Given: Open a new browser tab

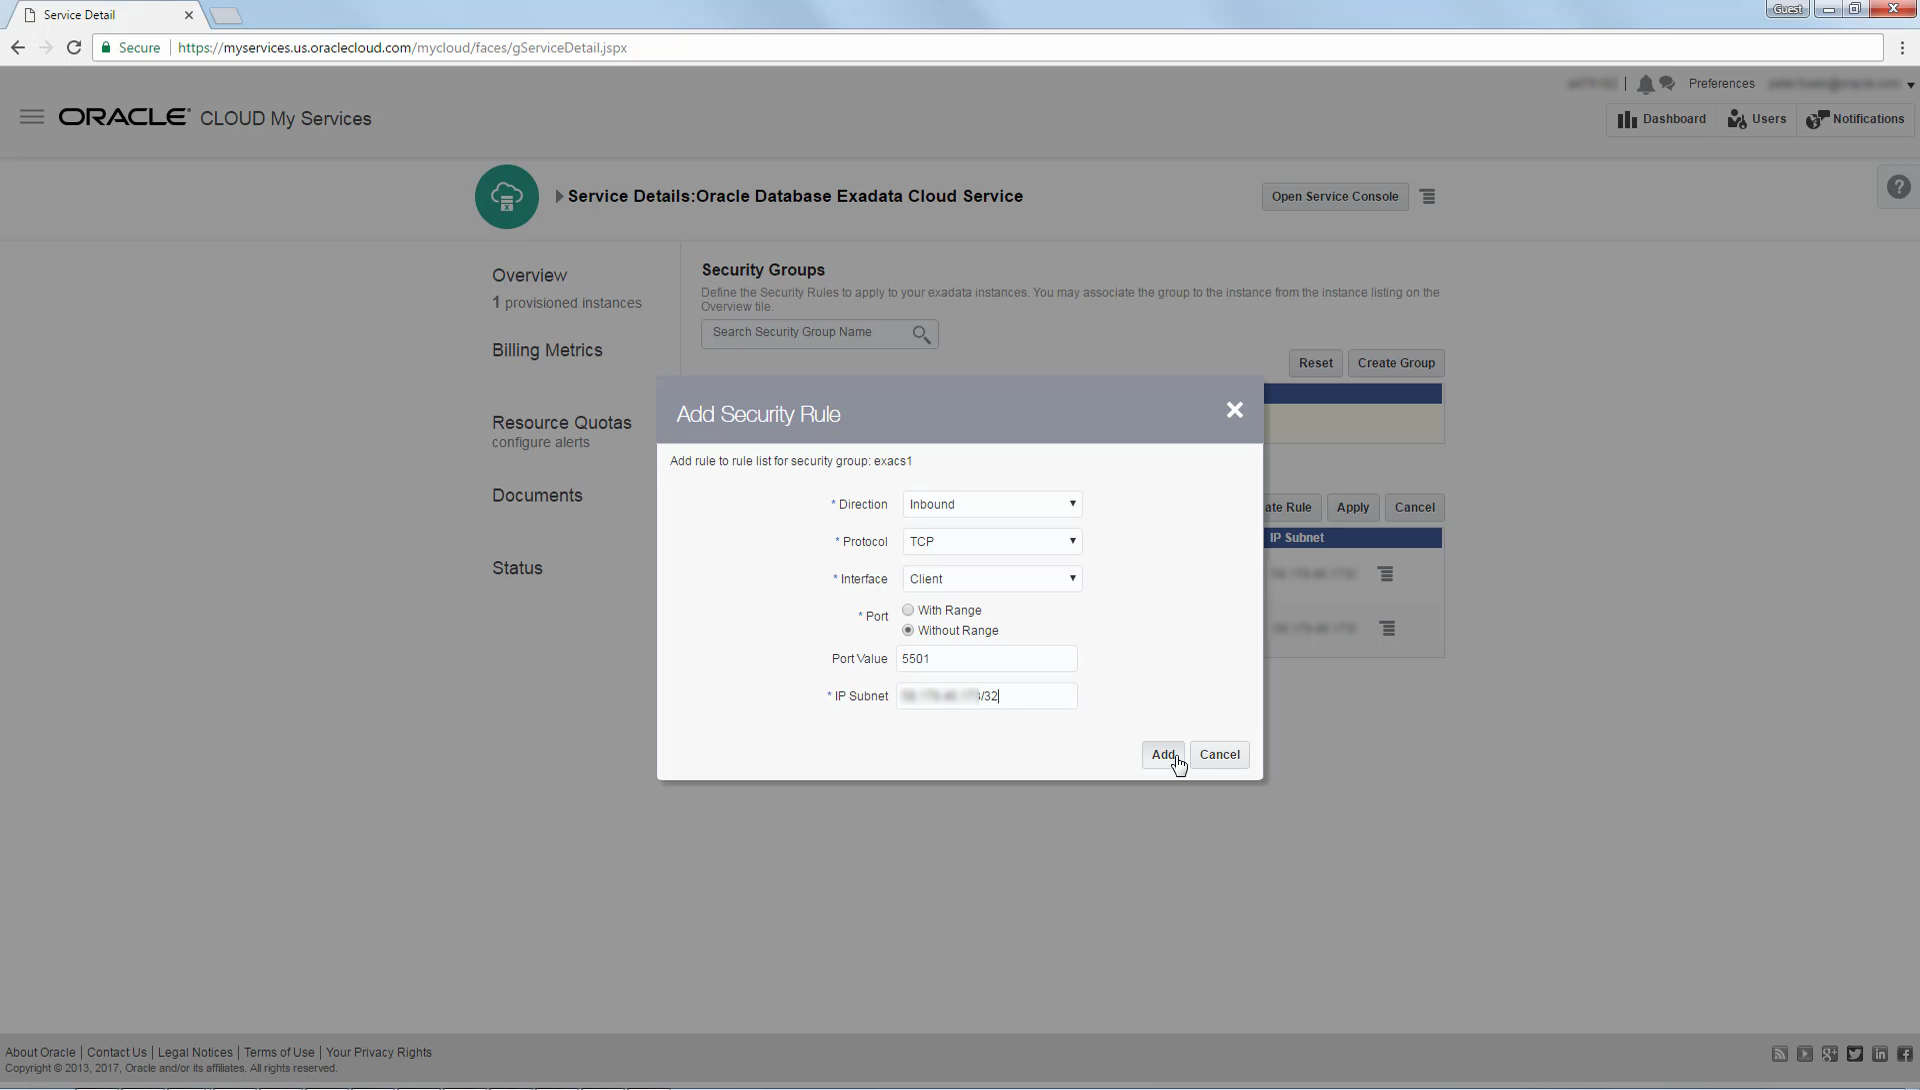Looking at the screenshot, I should click(x=226, y=15).
